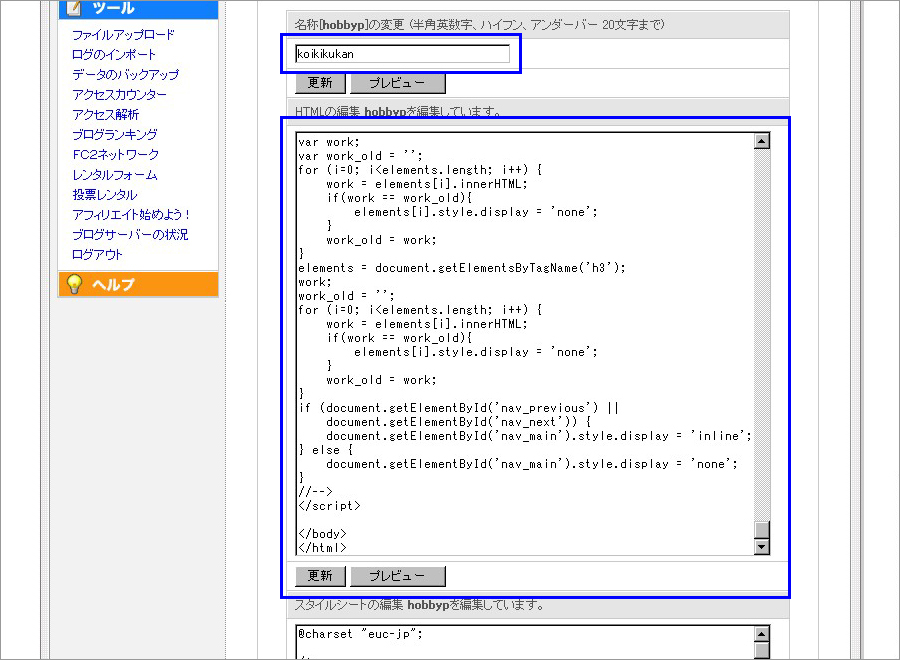Click the 'var work;' line in the editor
The height and width of the screenshot is (660, 900).
coord(329,142)
